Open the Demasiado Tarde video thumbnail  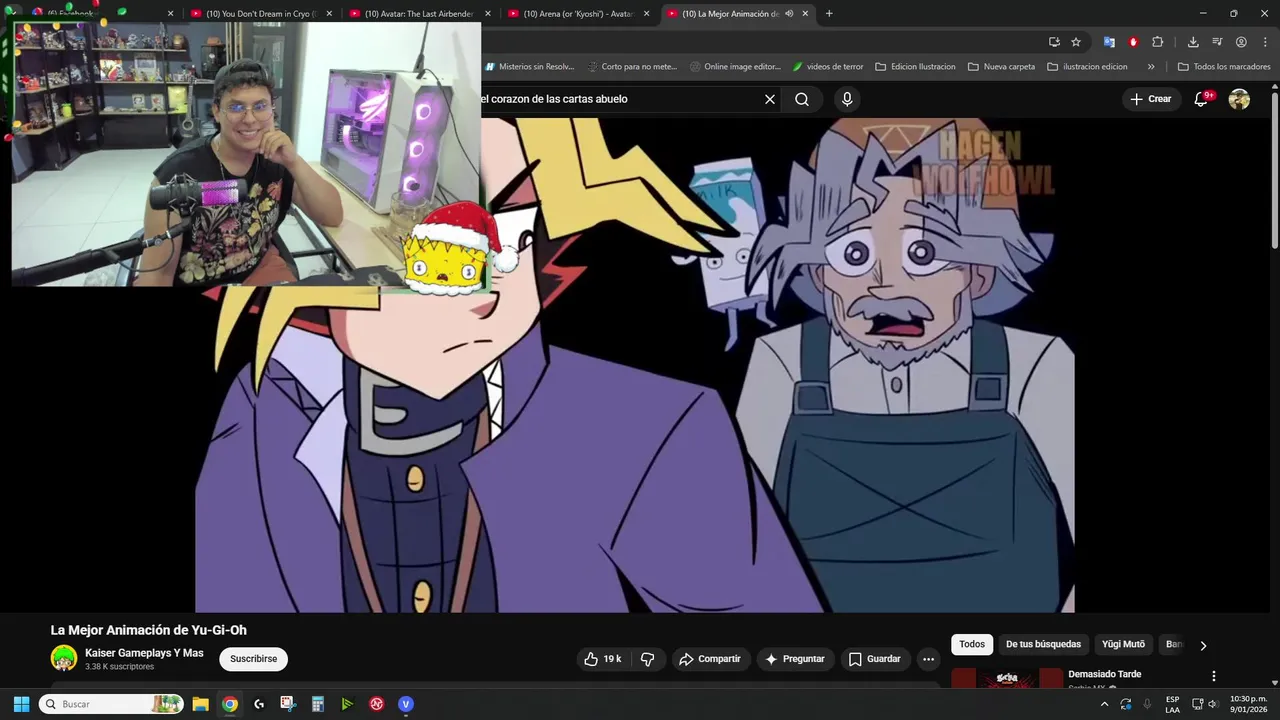point(1006,679)
